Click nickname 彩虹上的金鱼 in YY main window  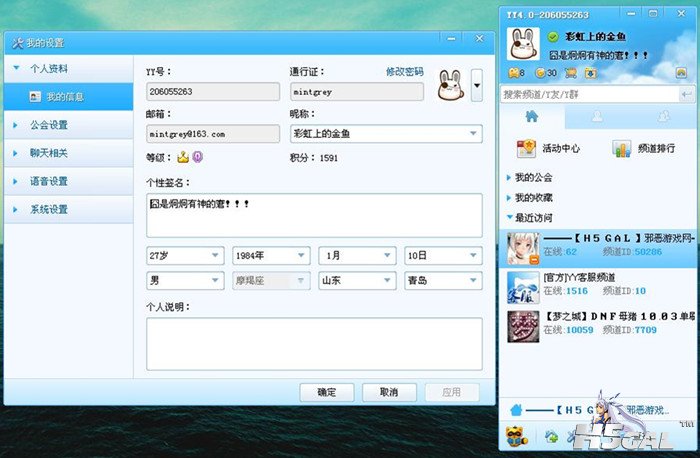(x=596, y=37)
